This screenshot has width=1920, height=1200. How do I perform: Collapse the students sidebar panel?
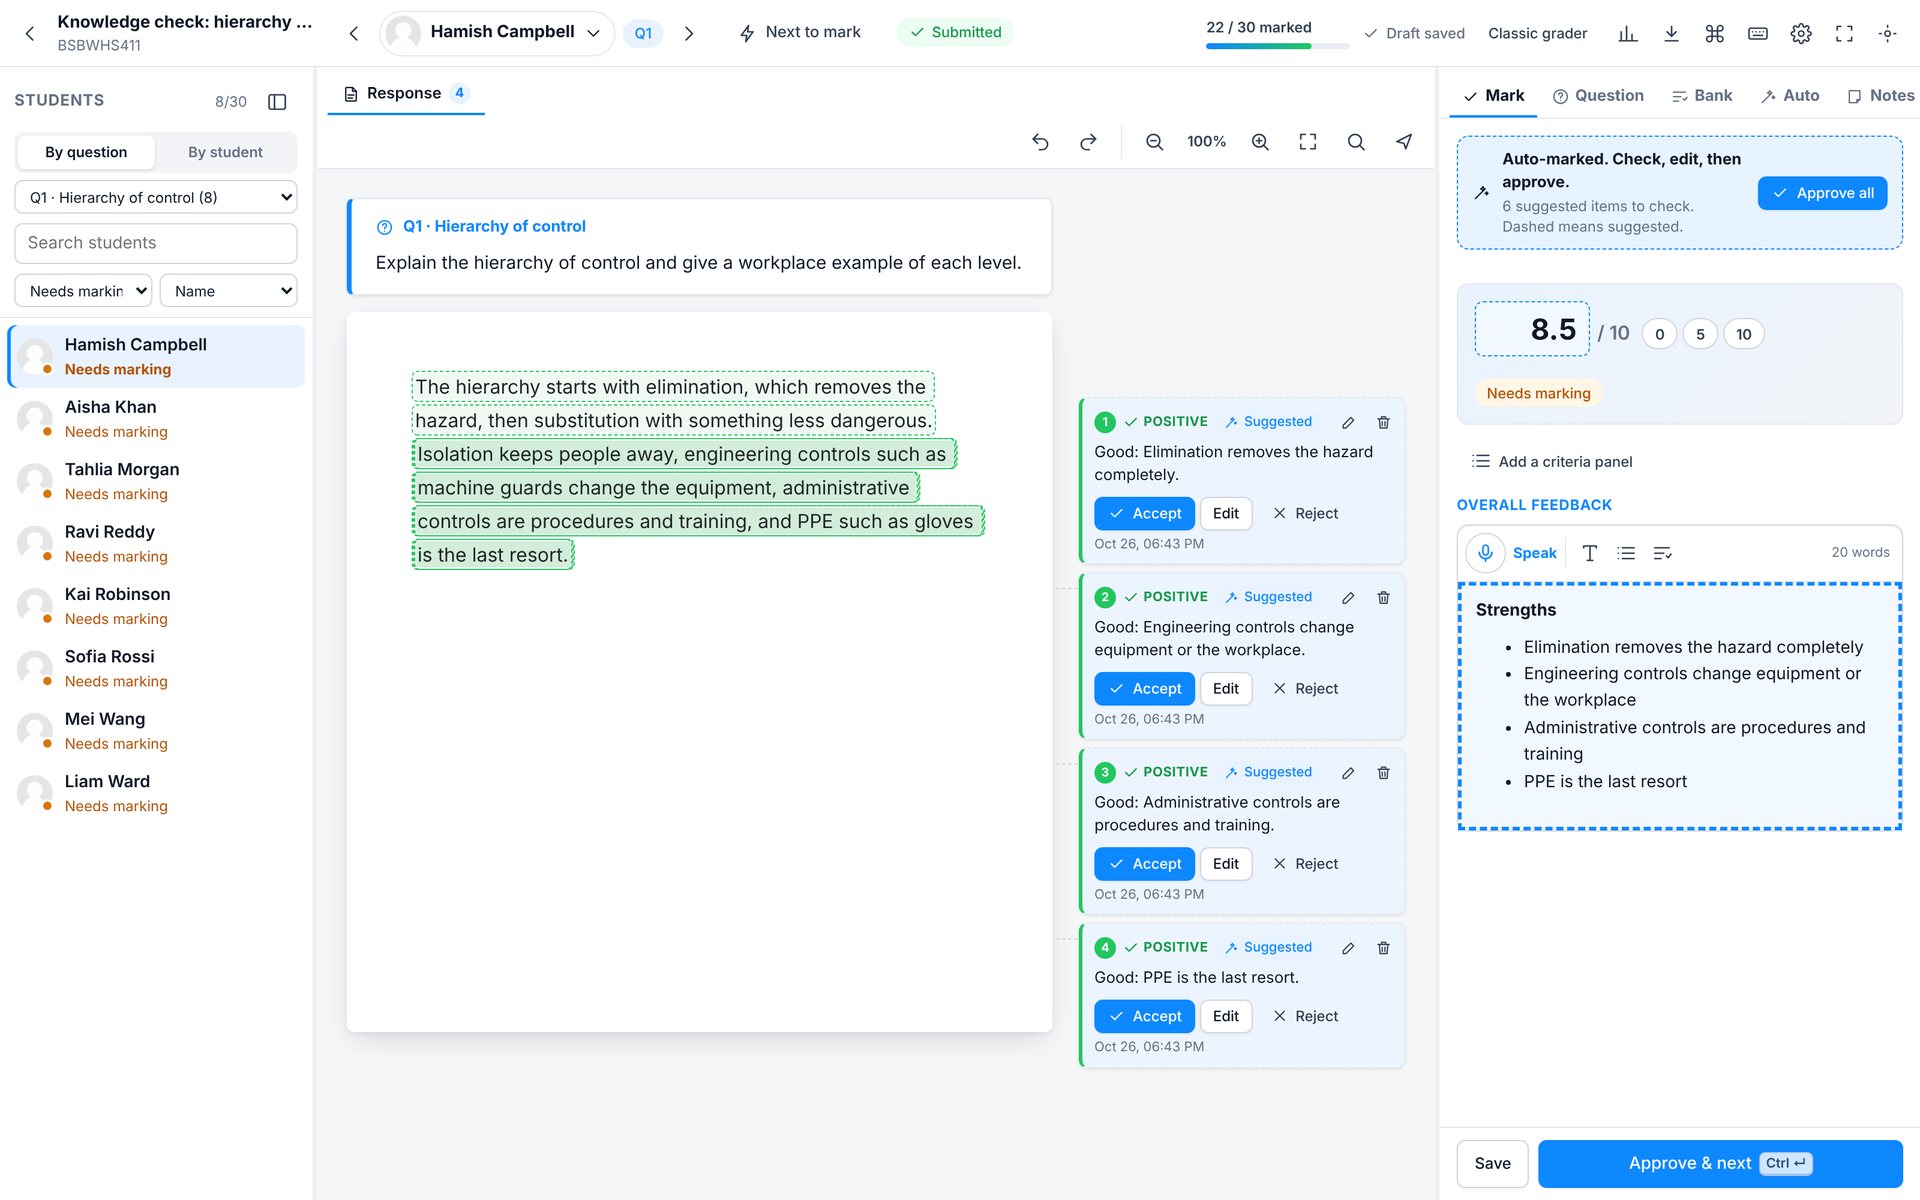[278, 101]
